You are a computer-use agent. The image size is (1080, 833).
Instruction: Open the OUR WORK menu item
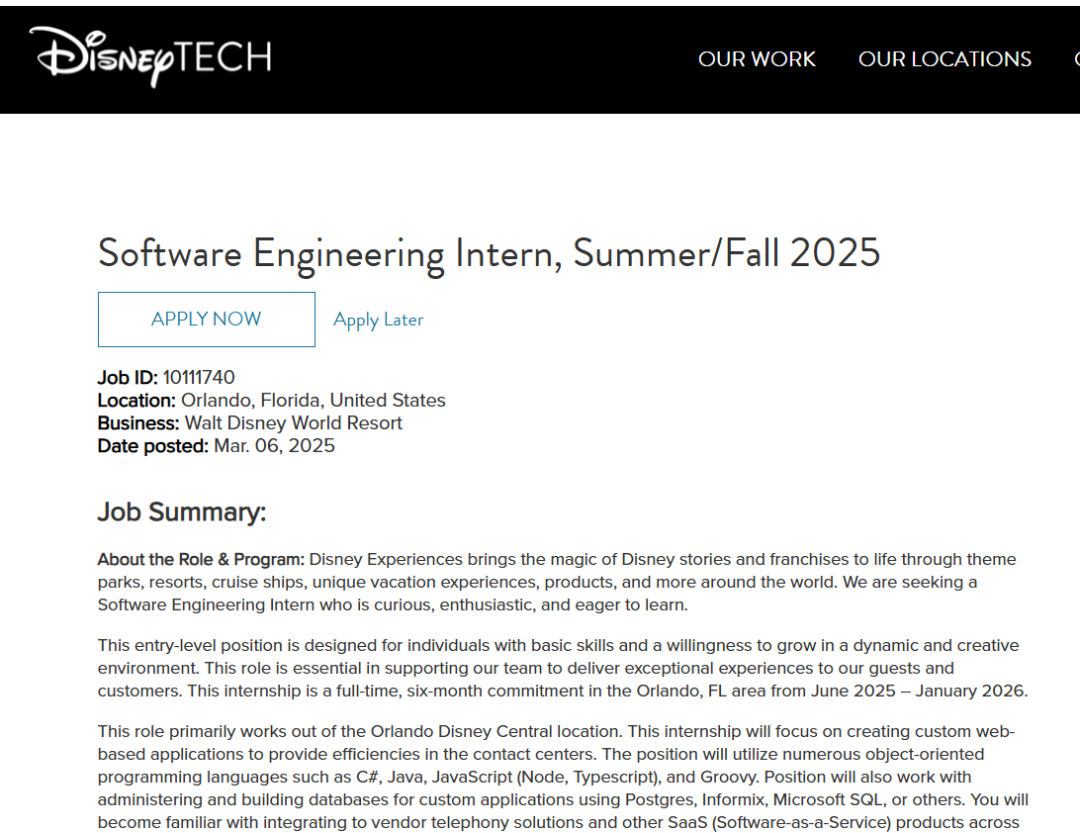[756, 59]
